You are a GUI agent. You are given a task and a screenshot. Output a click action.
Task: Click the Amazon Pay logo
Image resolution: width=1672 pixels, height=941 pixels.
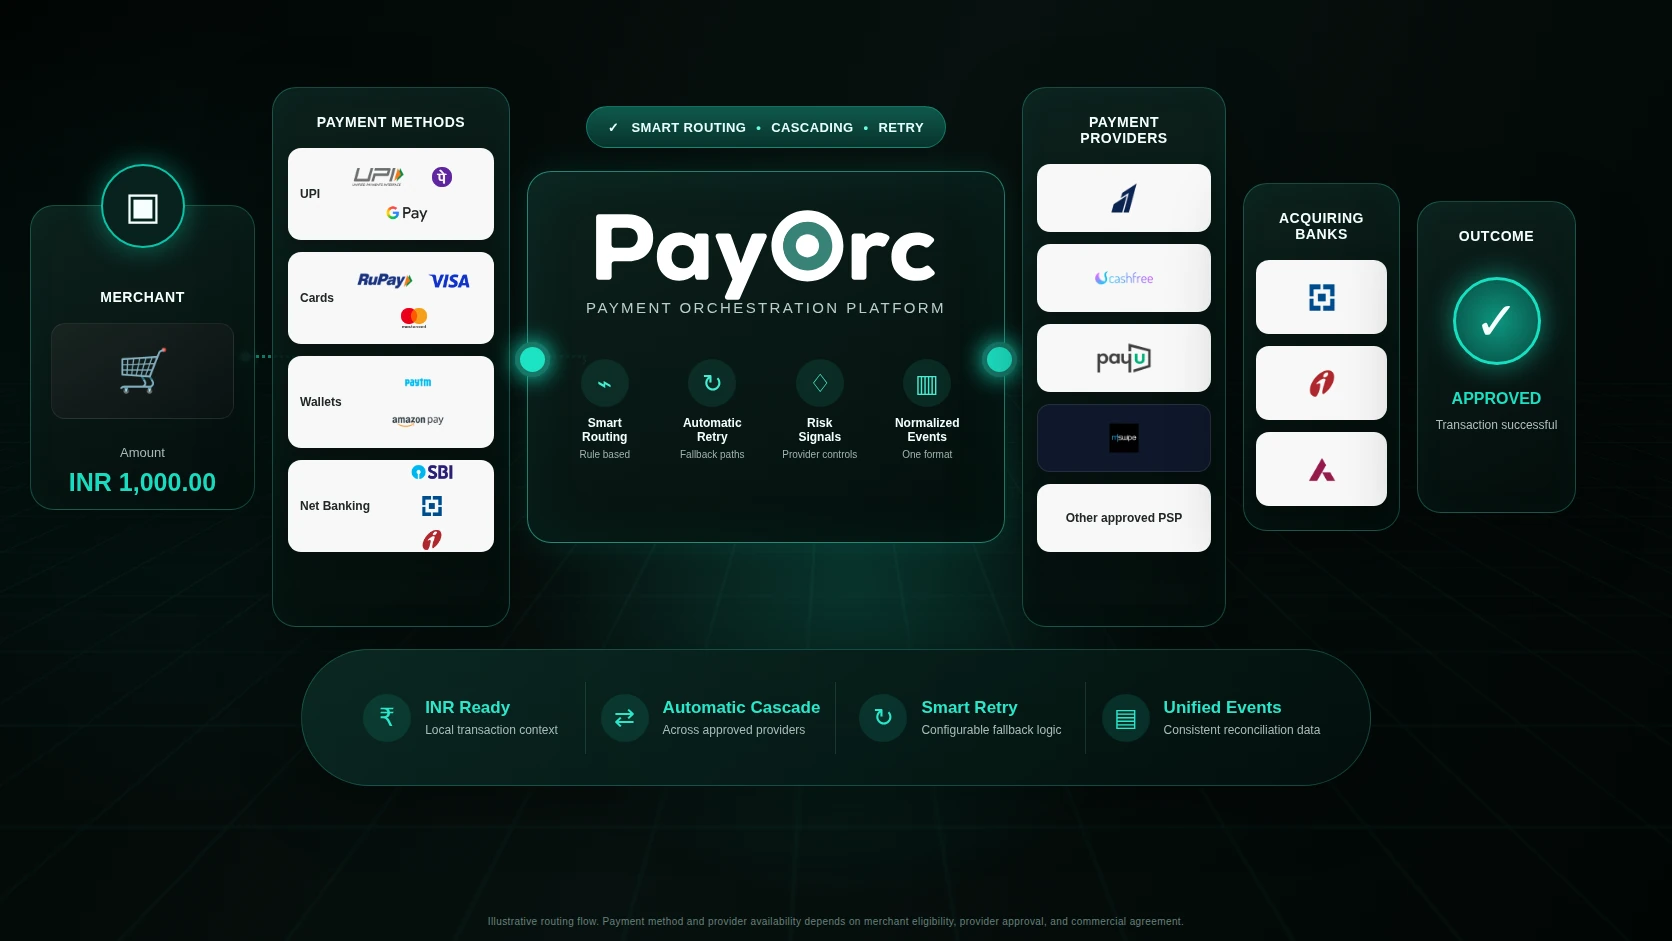click(x=418, y=421)
